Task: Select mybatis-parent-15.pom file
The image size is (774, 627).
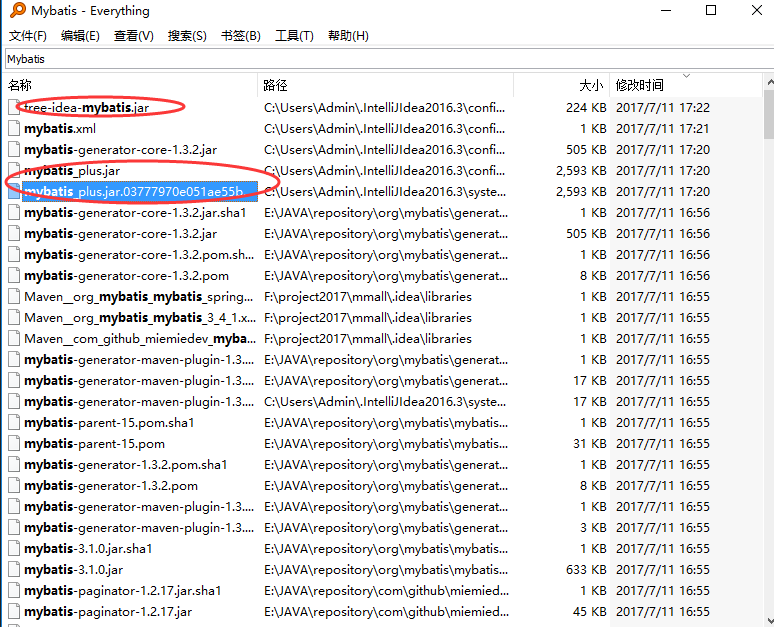Action: point(94,444)
